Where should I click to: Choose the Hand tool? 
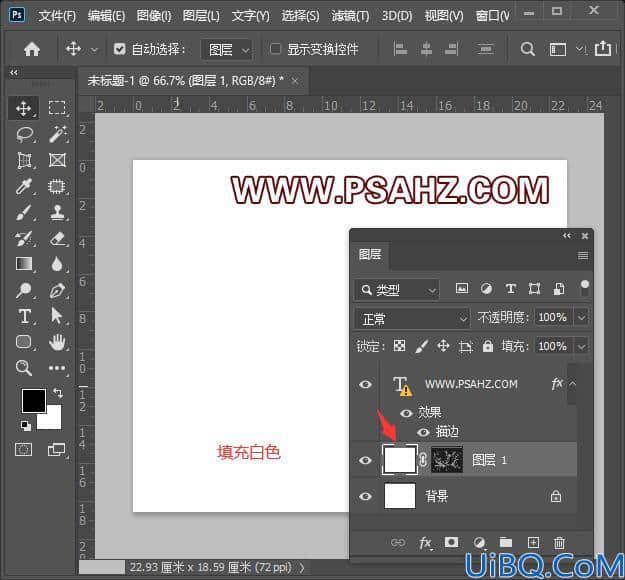(57, 342)
